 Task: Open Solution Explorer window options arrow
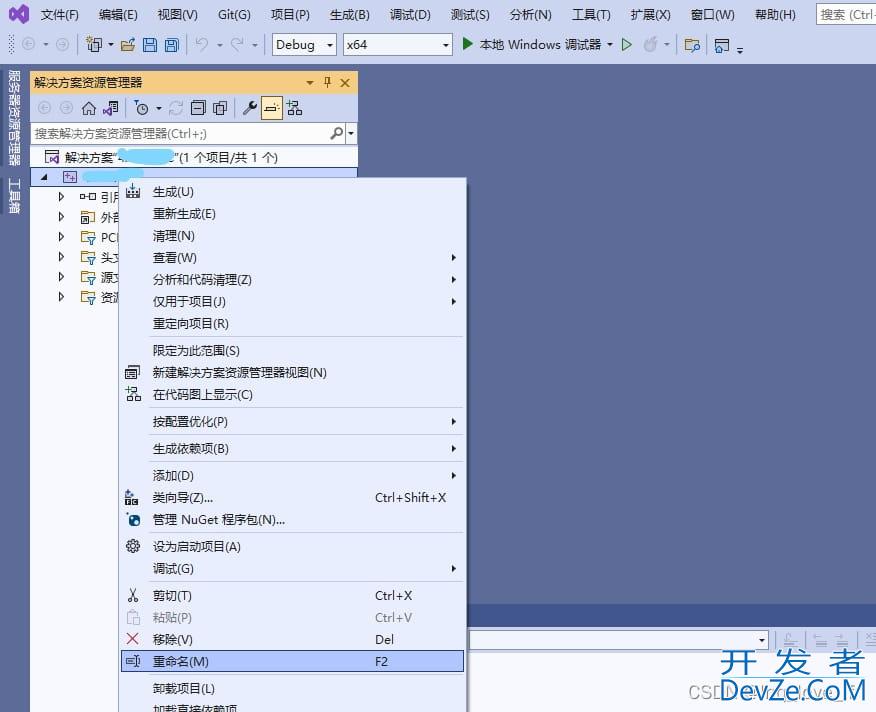pos(310,83)
